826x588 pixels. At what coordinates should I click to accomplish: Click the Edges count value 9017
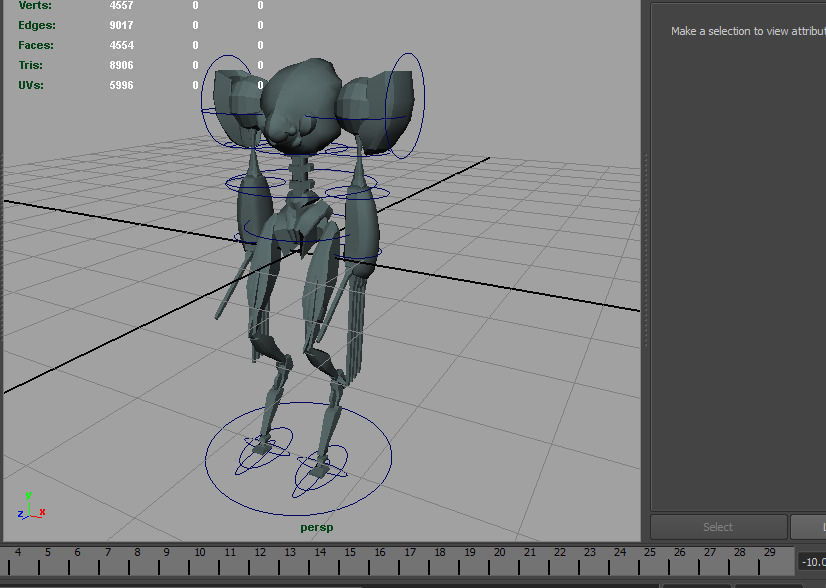[x=122, y=25]
